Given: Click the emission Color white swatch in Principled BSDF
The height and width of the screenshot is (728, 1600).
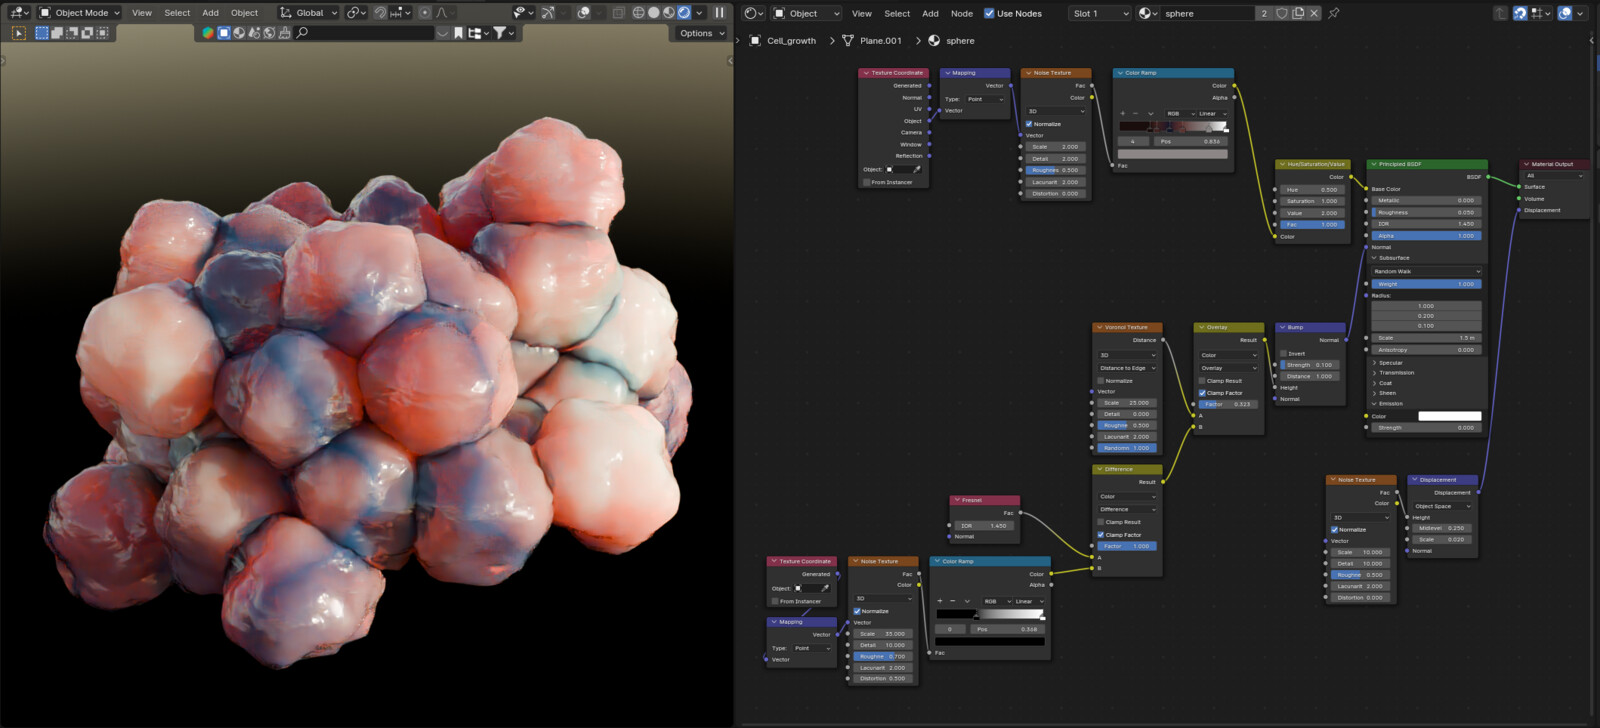Looking at the screenshot, I should [1449, 416].
